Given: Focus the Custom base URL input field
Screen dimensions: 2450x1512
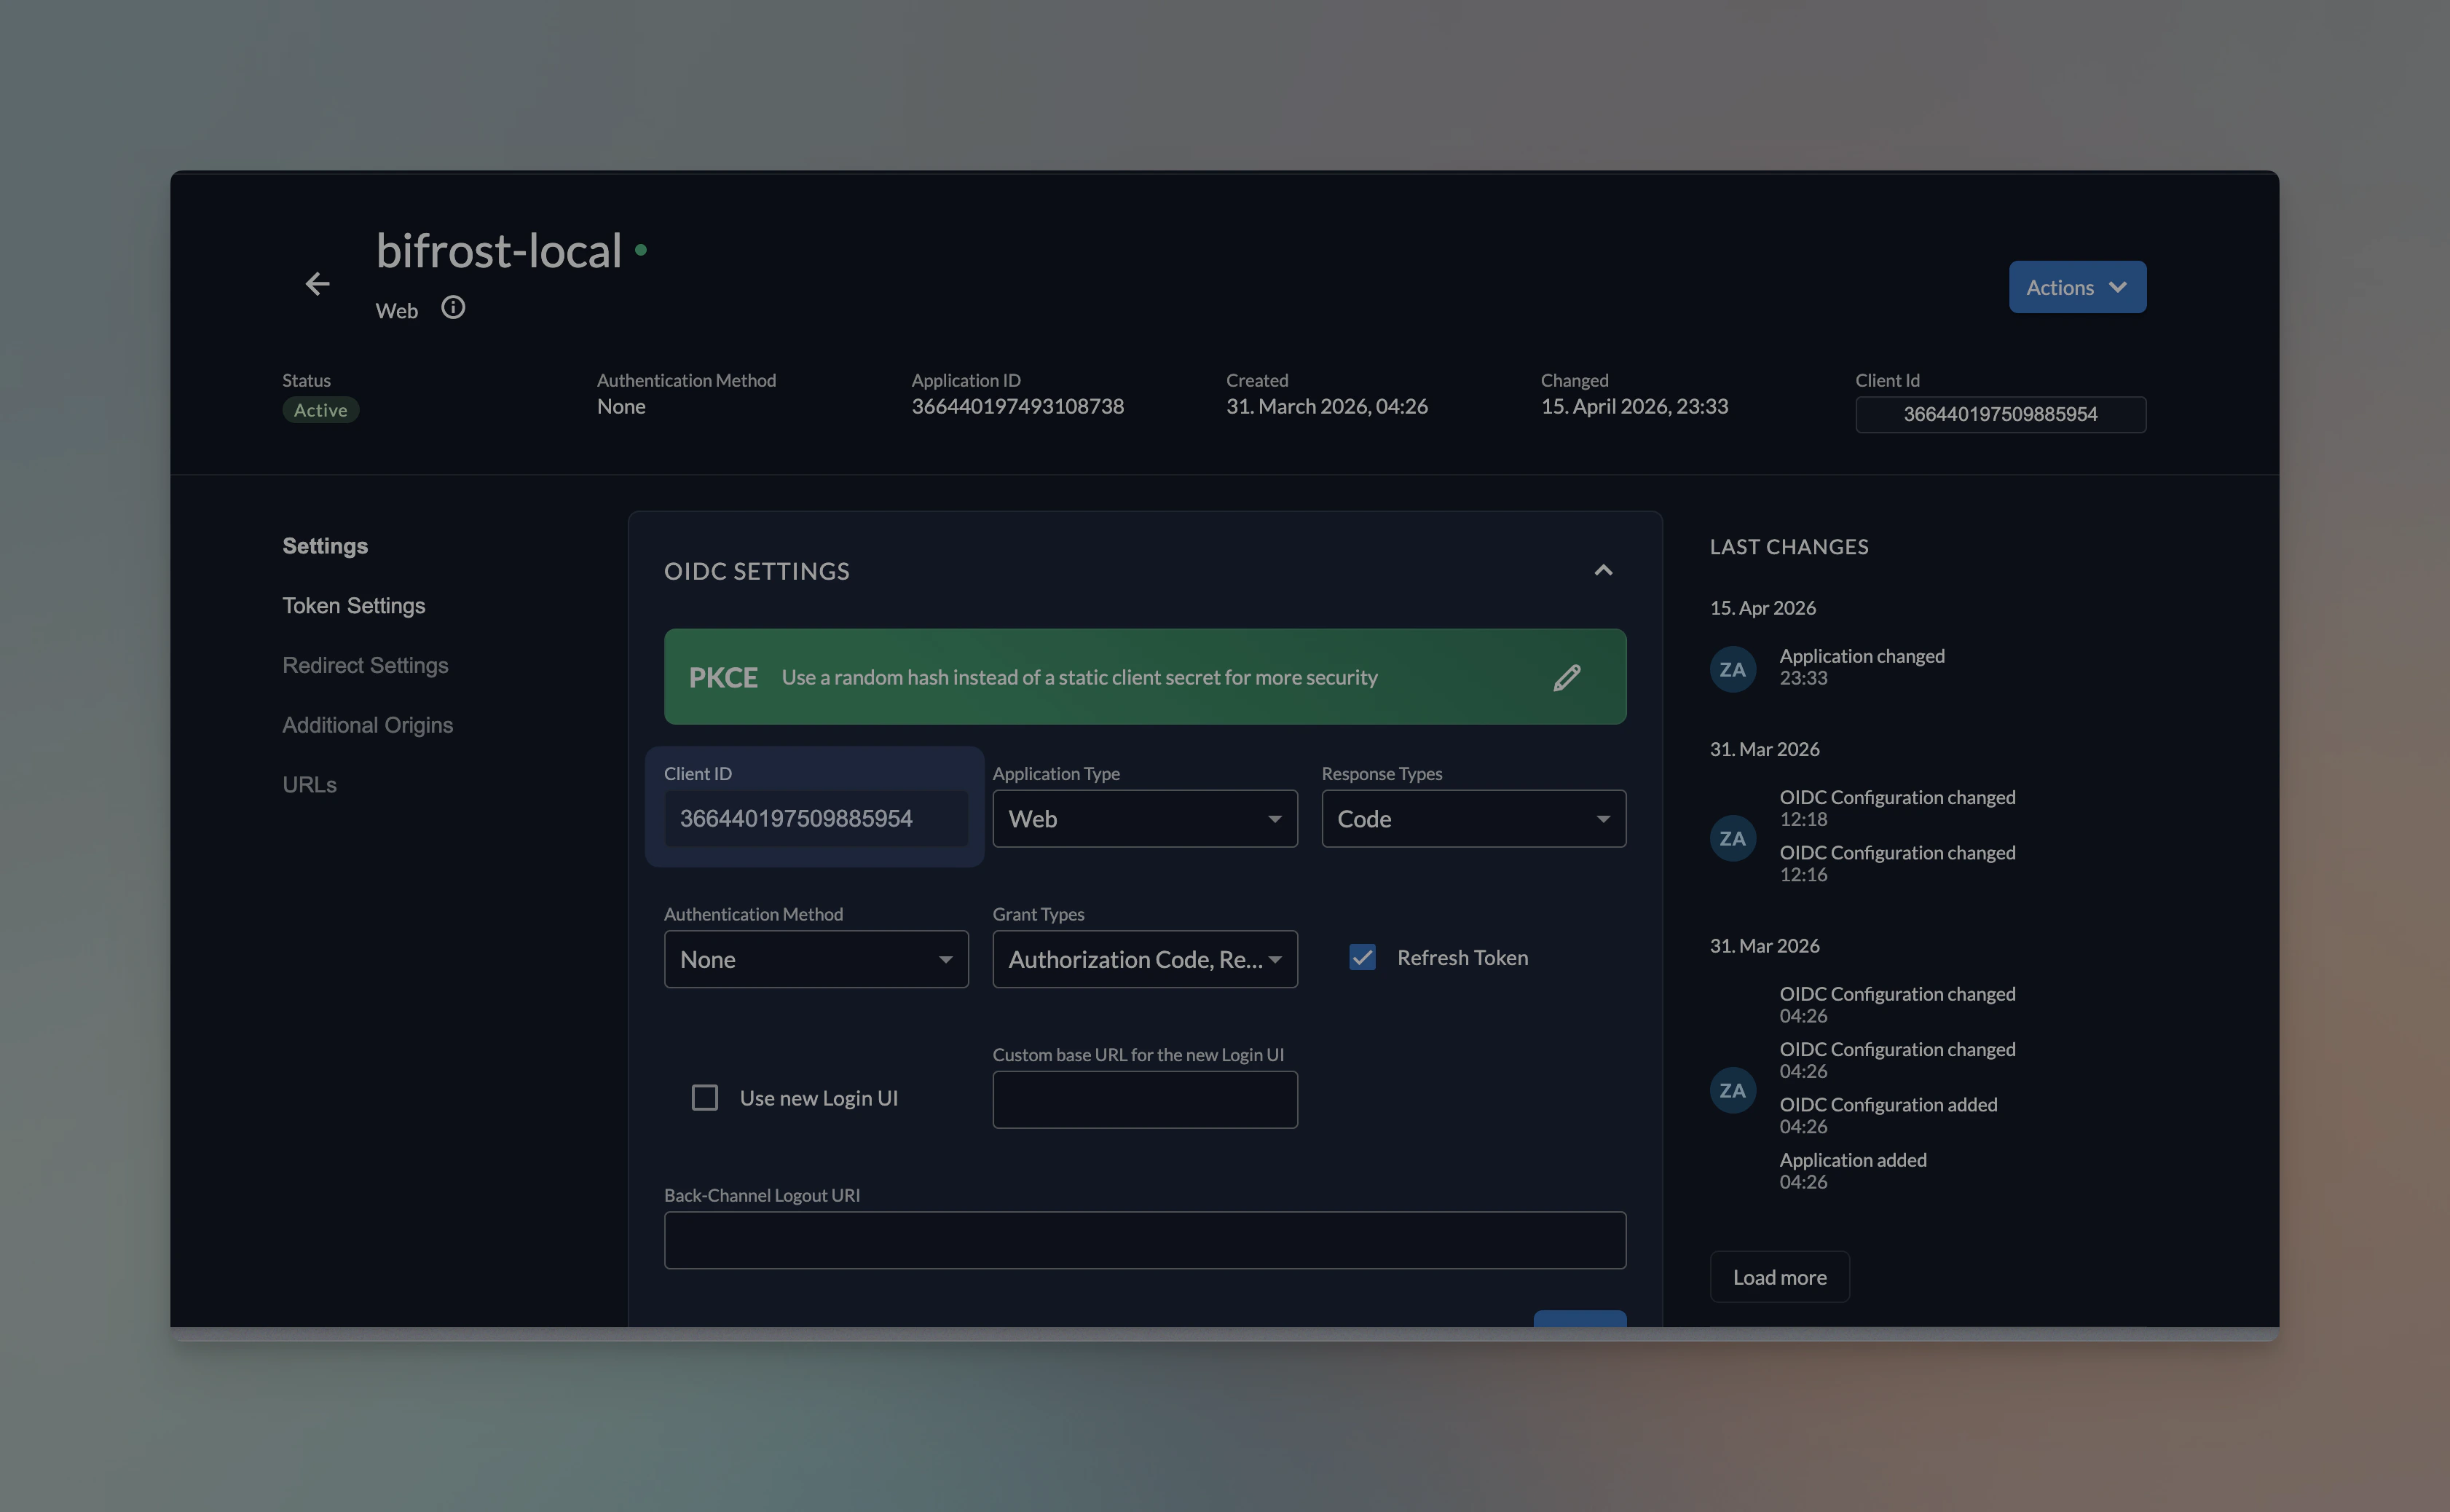Looking at the screenshot, I should pos(1145,1100).
